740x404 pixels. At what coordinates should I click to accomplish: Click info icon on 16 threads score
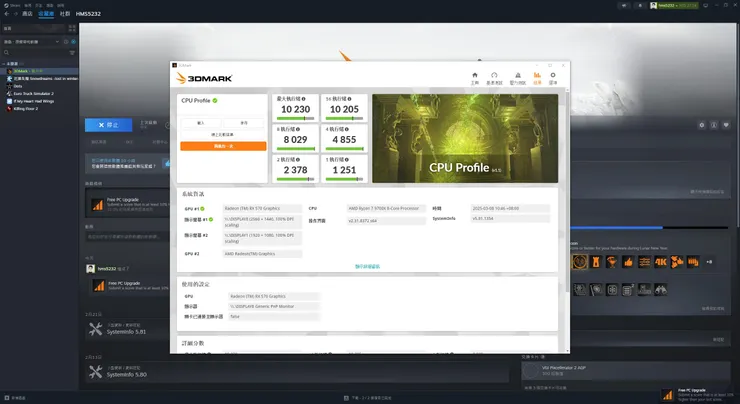click(349, 99)
